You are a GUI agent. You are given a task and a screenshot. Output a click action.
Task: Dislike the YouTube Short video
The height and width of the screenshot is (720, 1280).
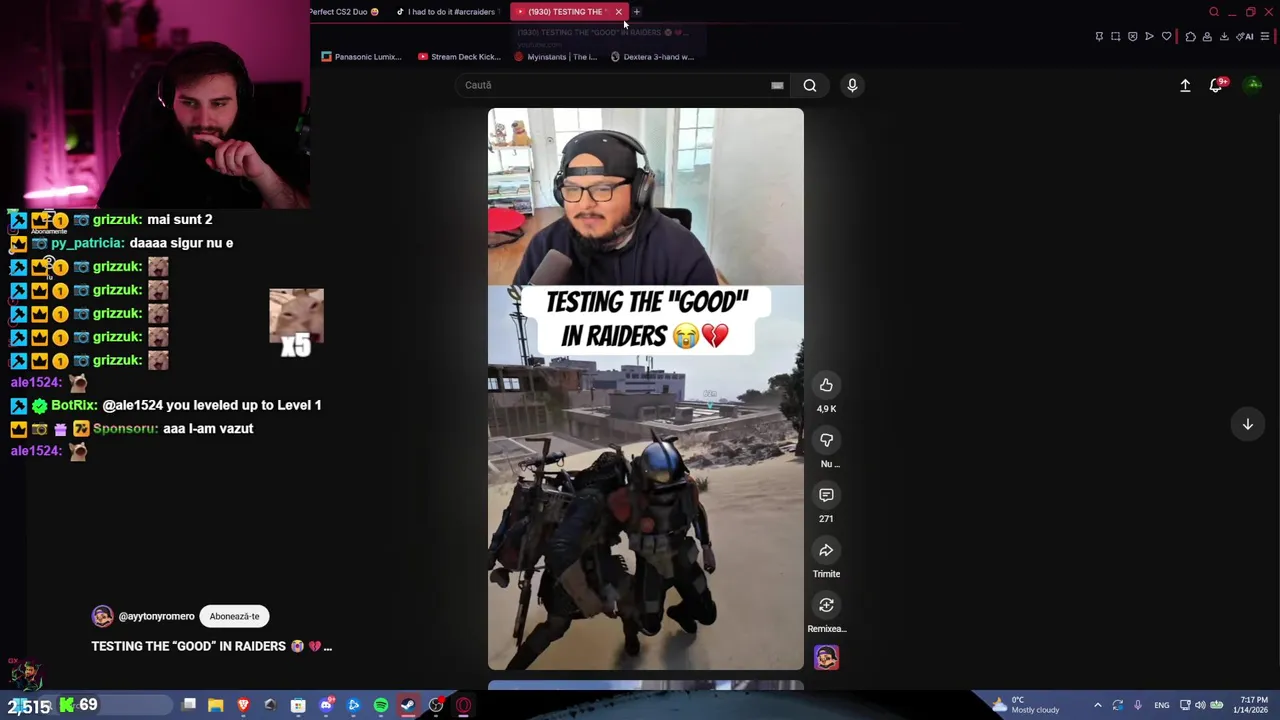(826, 440)
